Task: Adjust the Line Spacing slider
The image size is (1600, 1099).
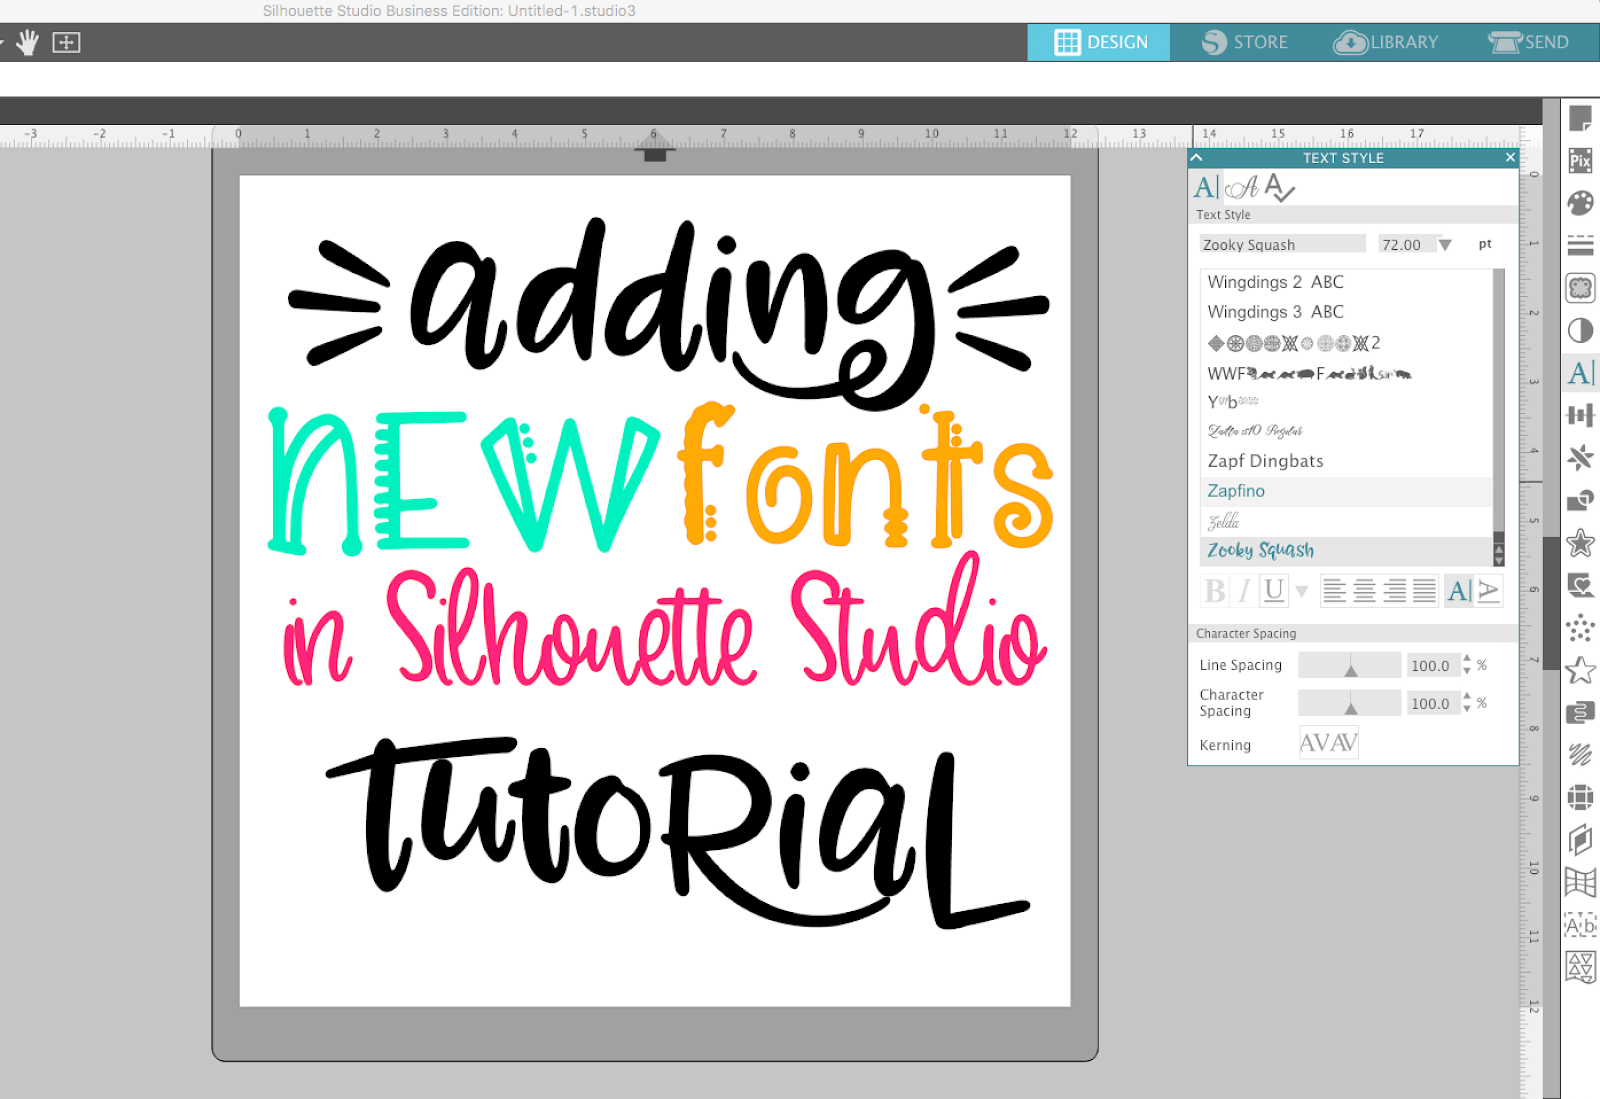Action: (1350, 666)
